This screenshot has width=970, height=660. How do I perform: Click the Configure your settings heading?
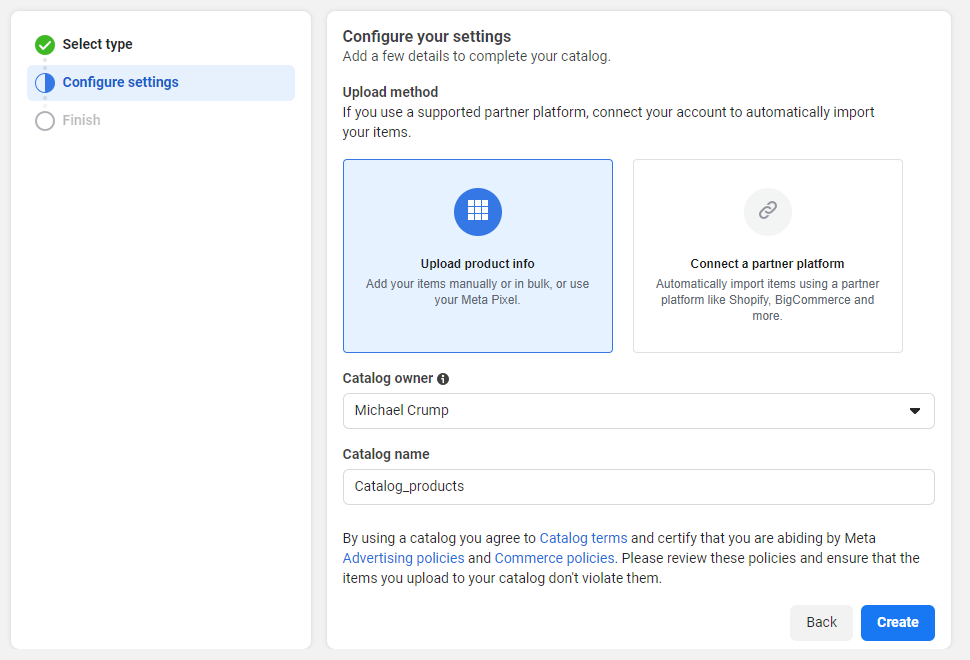[x=427, y=36]
